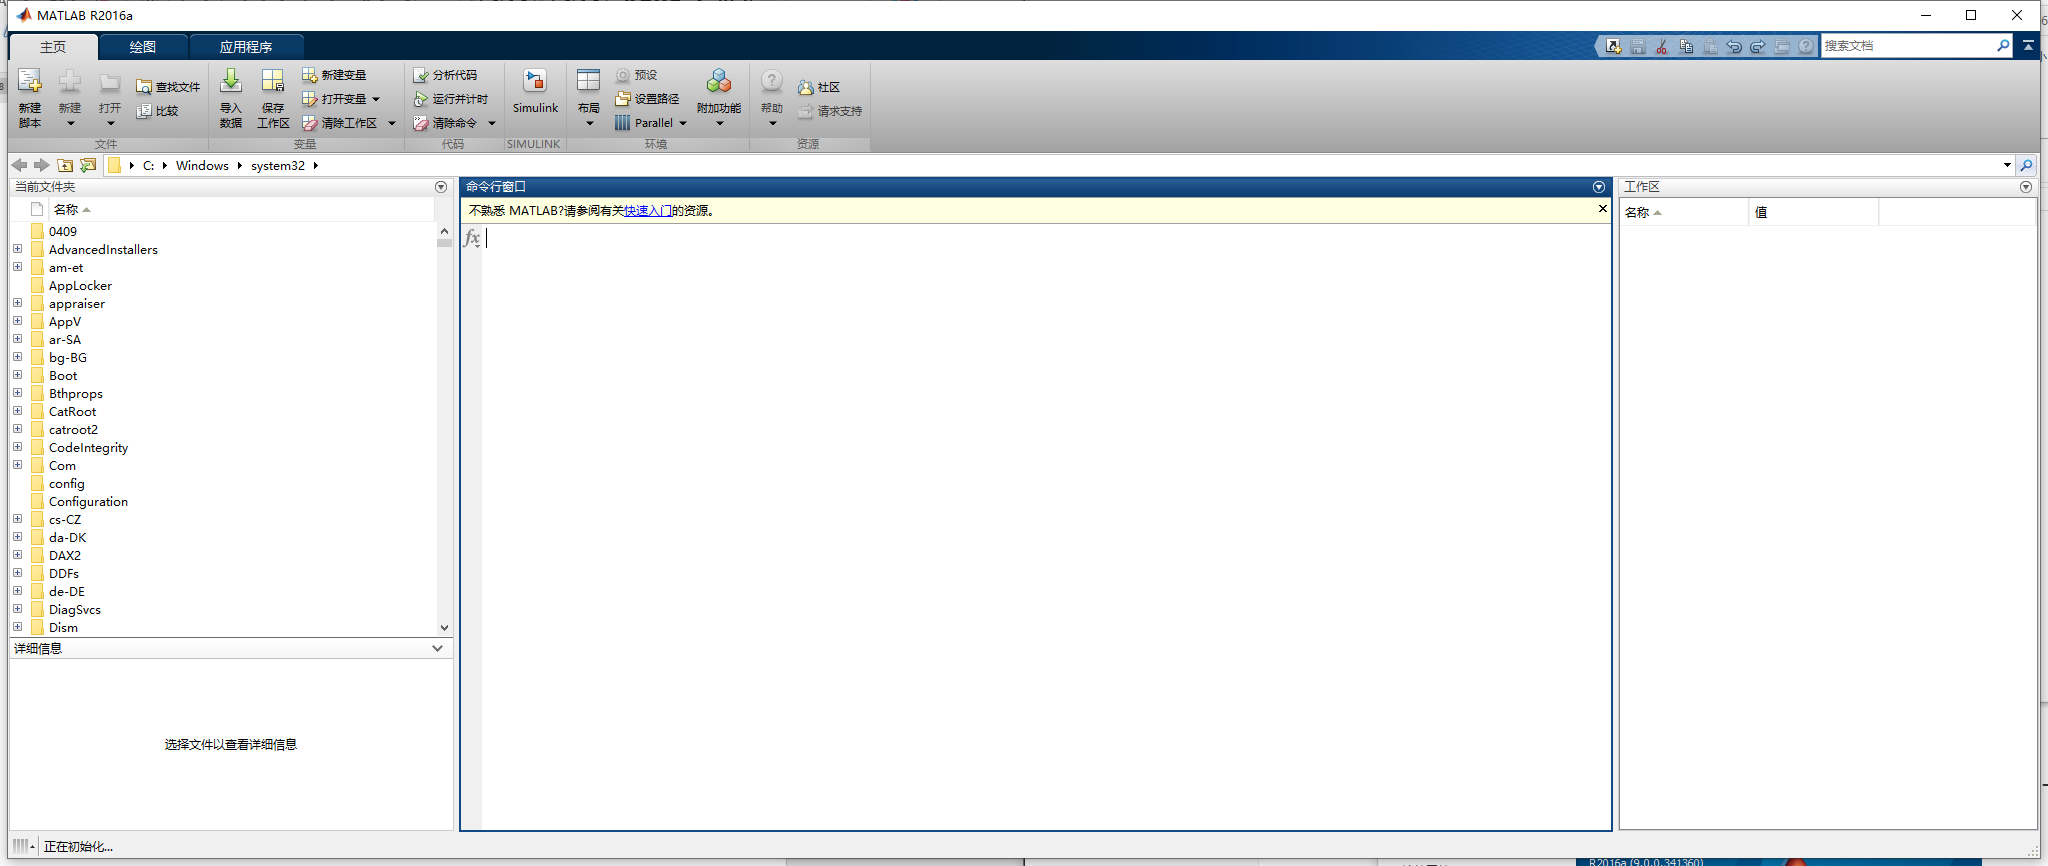Open the 帮助 help dropdown
Viewport: 2048px width, 866px height.
pyautogui.click(x=772, y=98)
